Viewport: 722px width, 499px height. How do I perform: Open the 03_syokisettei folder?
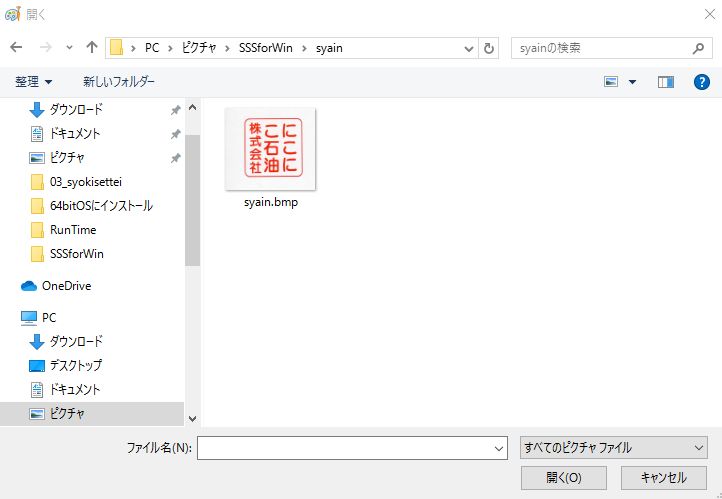coord(86,182)
